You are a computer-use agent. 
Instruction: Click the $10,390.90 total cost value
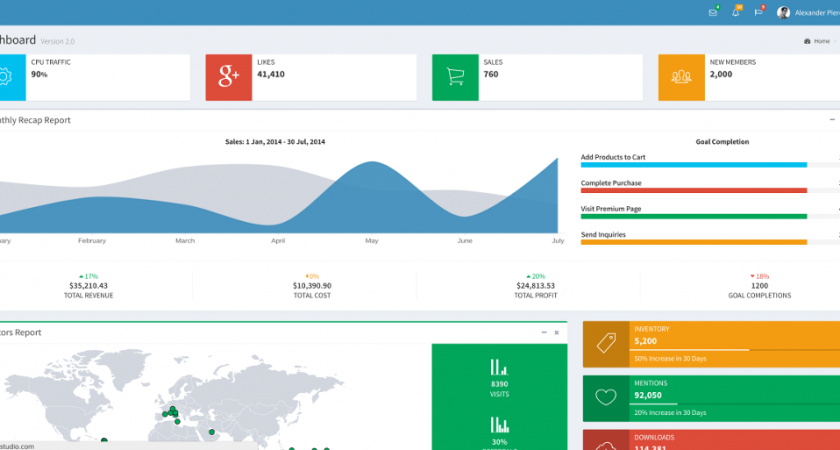click(312, 286)
